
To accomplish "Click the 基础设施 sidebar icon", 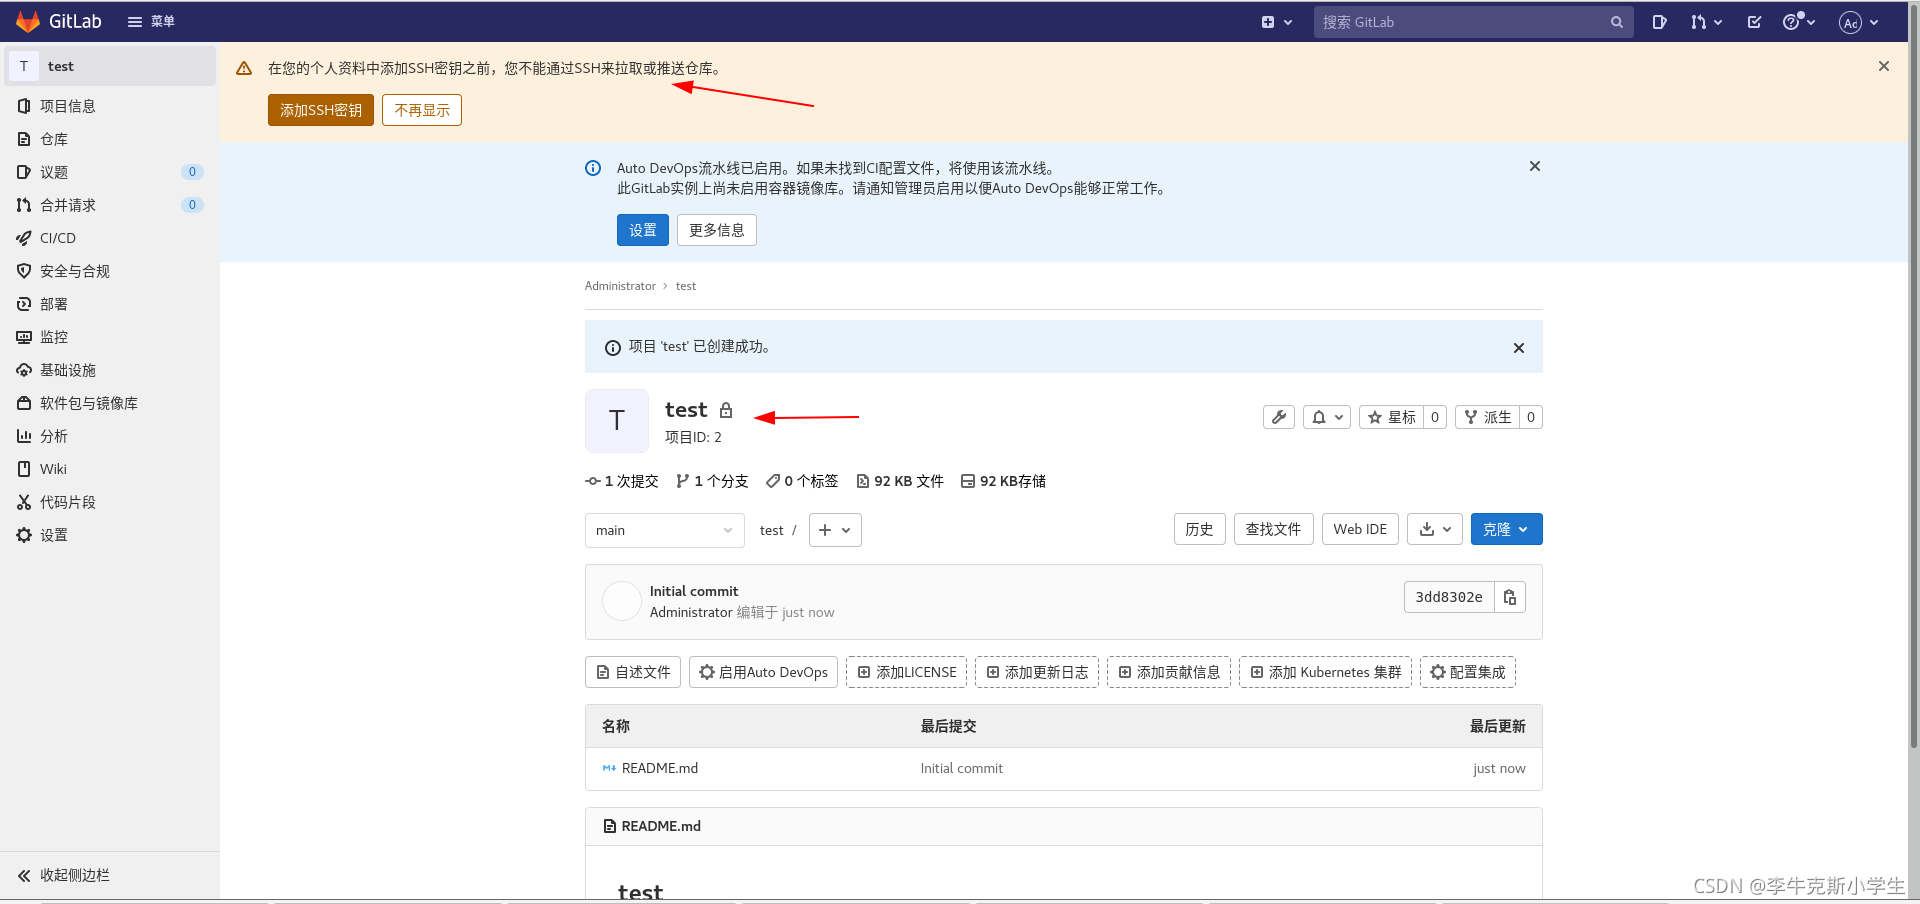I will click(x=24, y=370).
